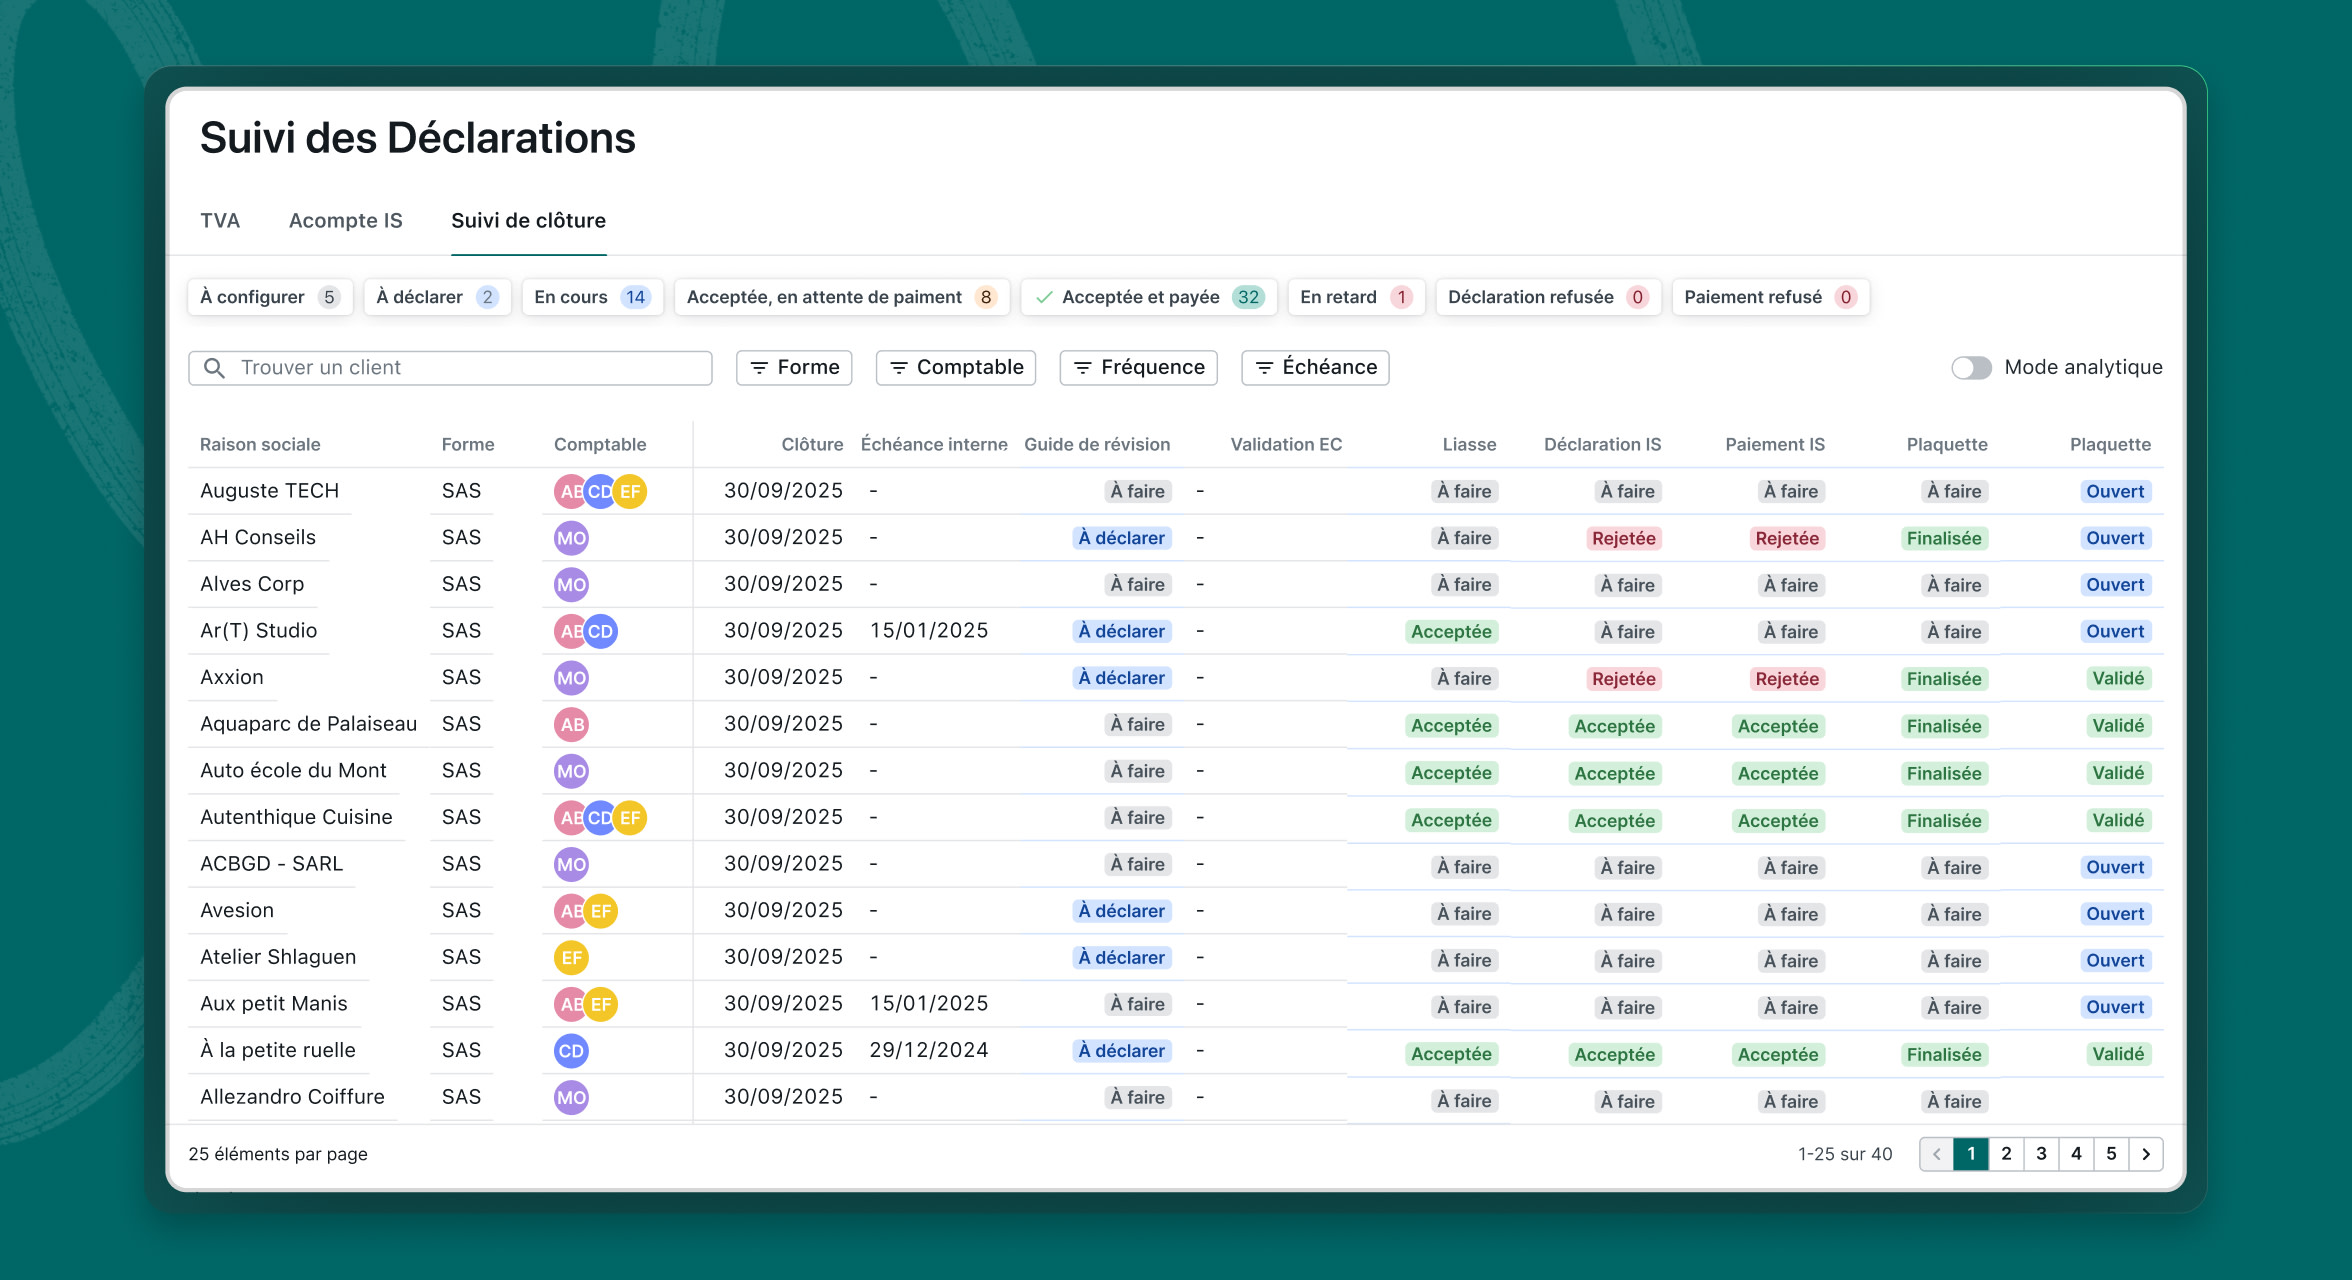Click the search magnifier icon
The width and height of the screenshot is (2352, 1280).
(214, 368)
